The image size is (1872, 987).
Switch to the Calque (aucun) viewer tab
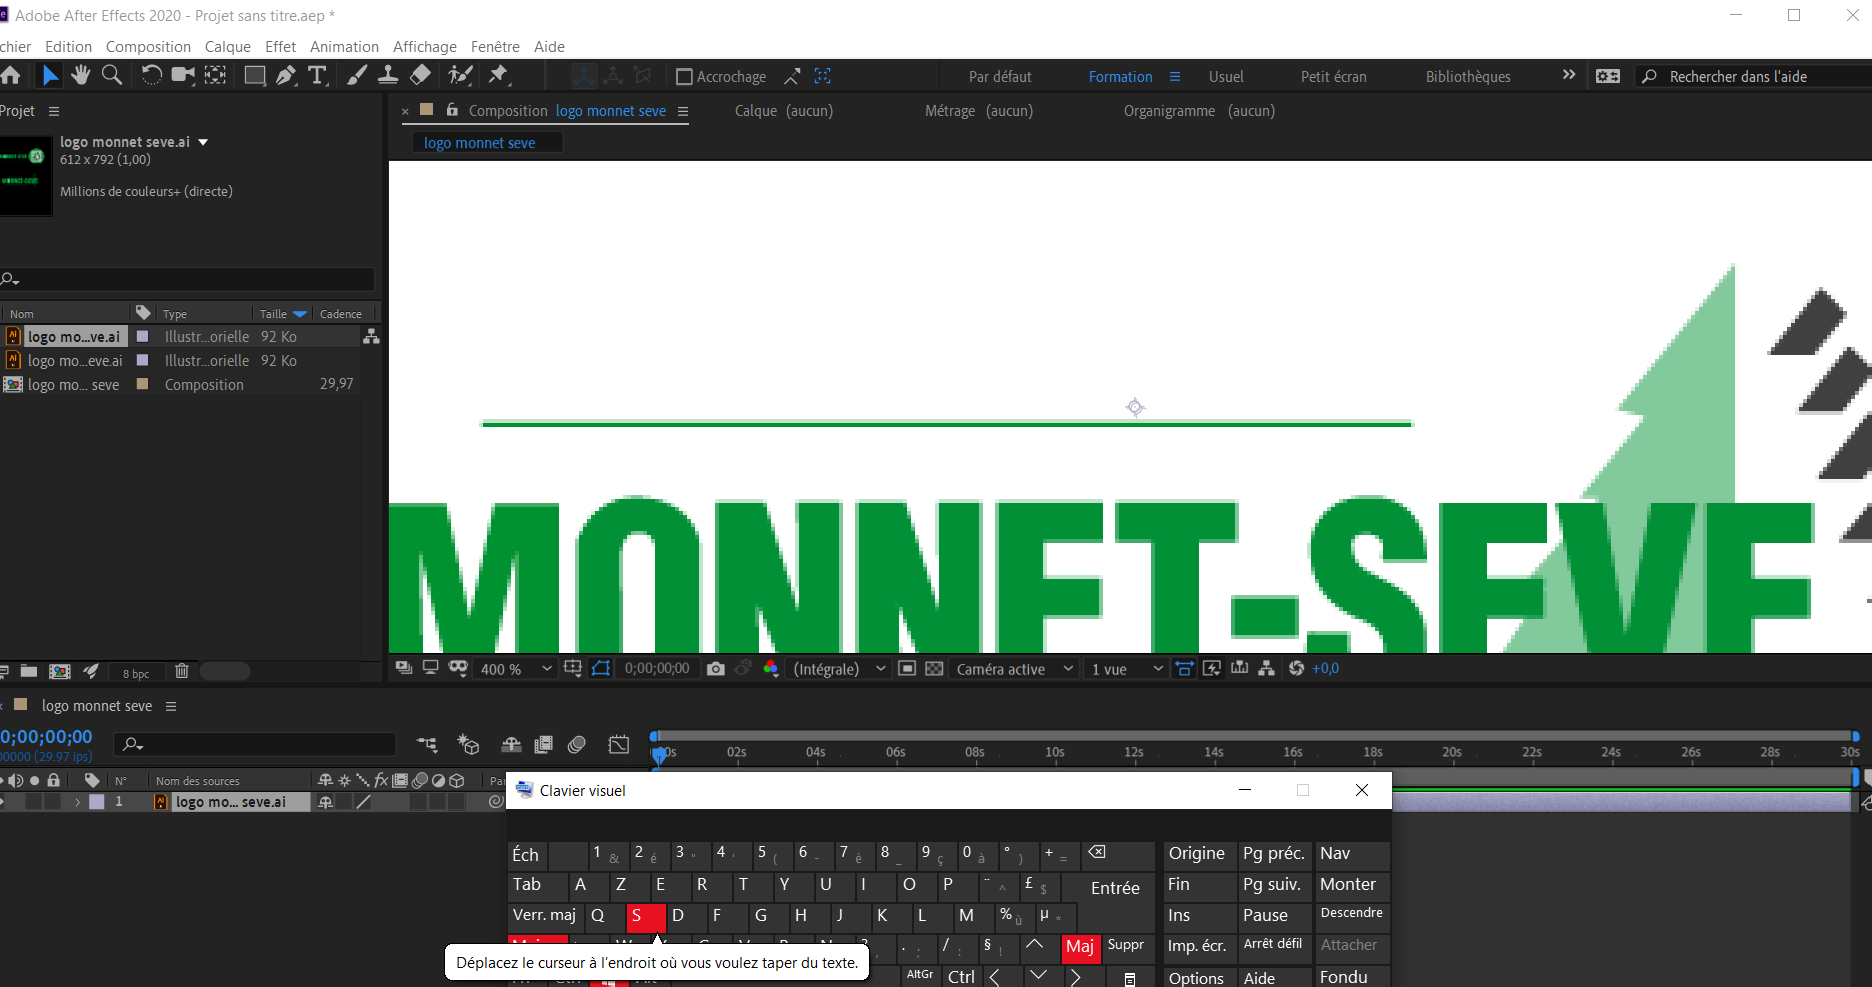click(x=784, y=111)
